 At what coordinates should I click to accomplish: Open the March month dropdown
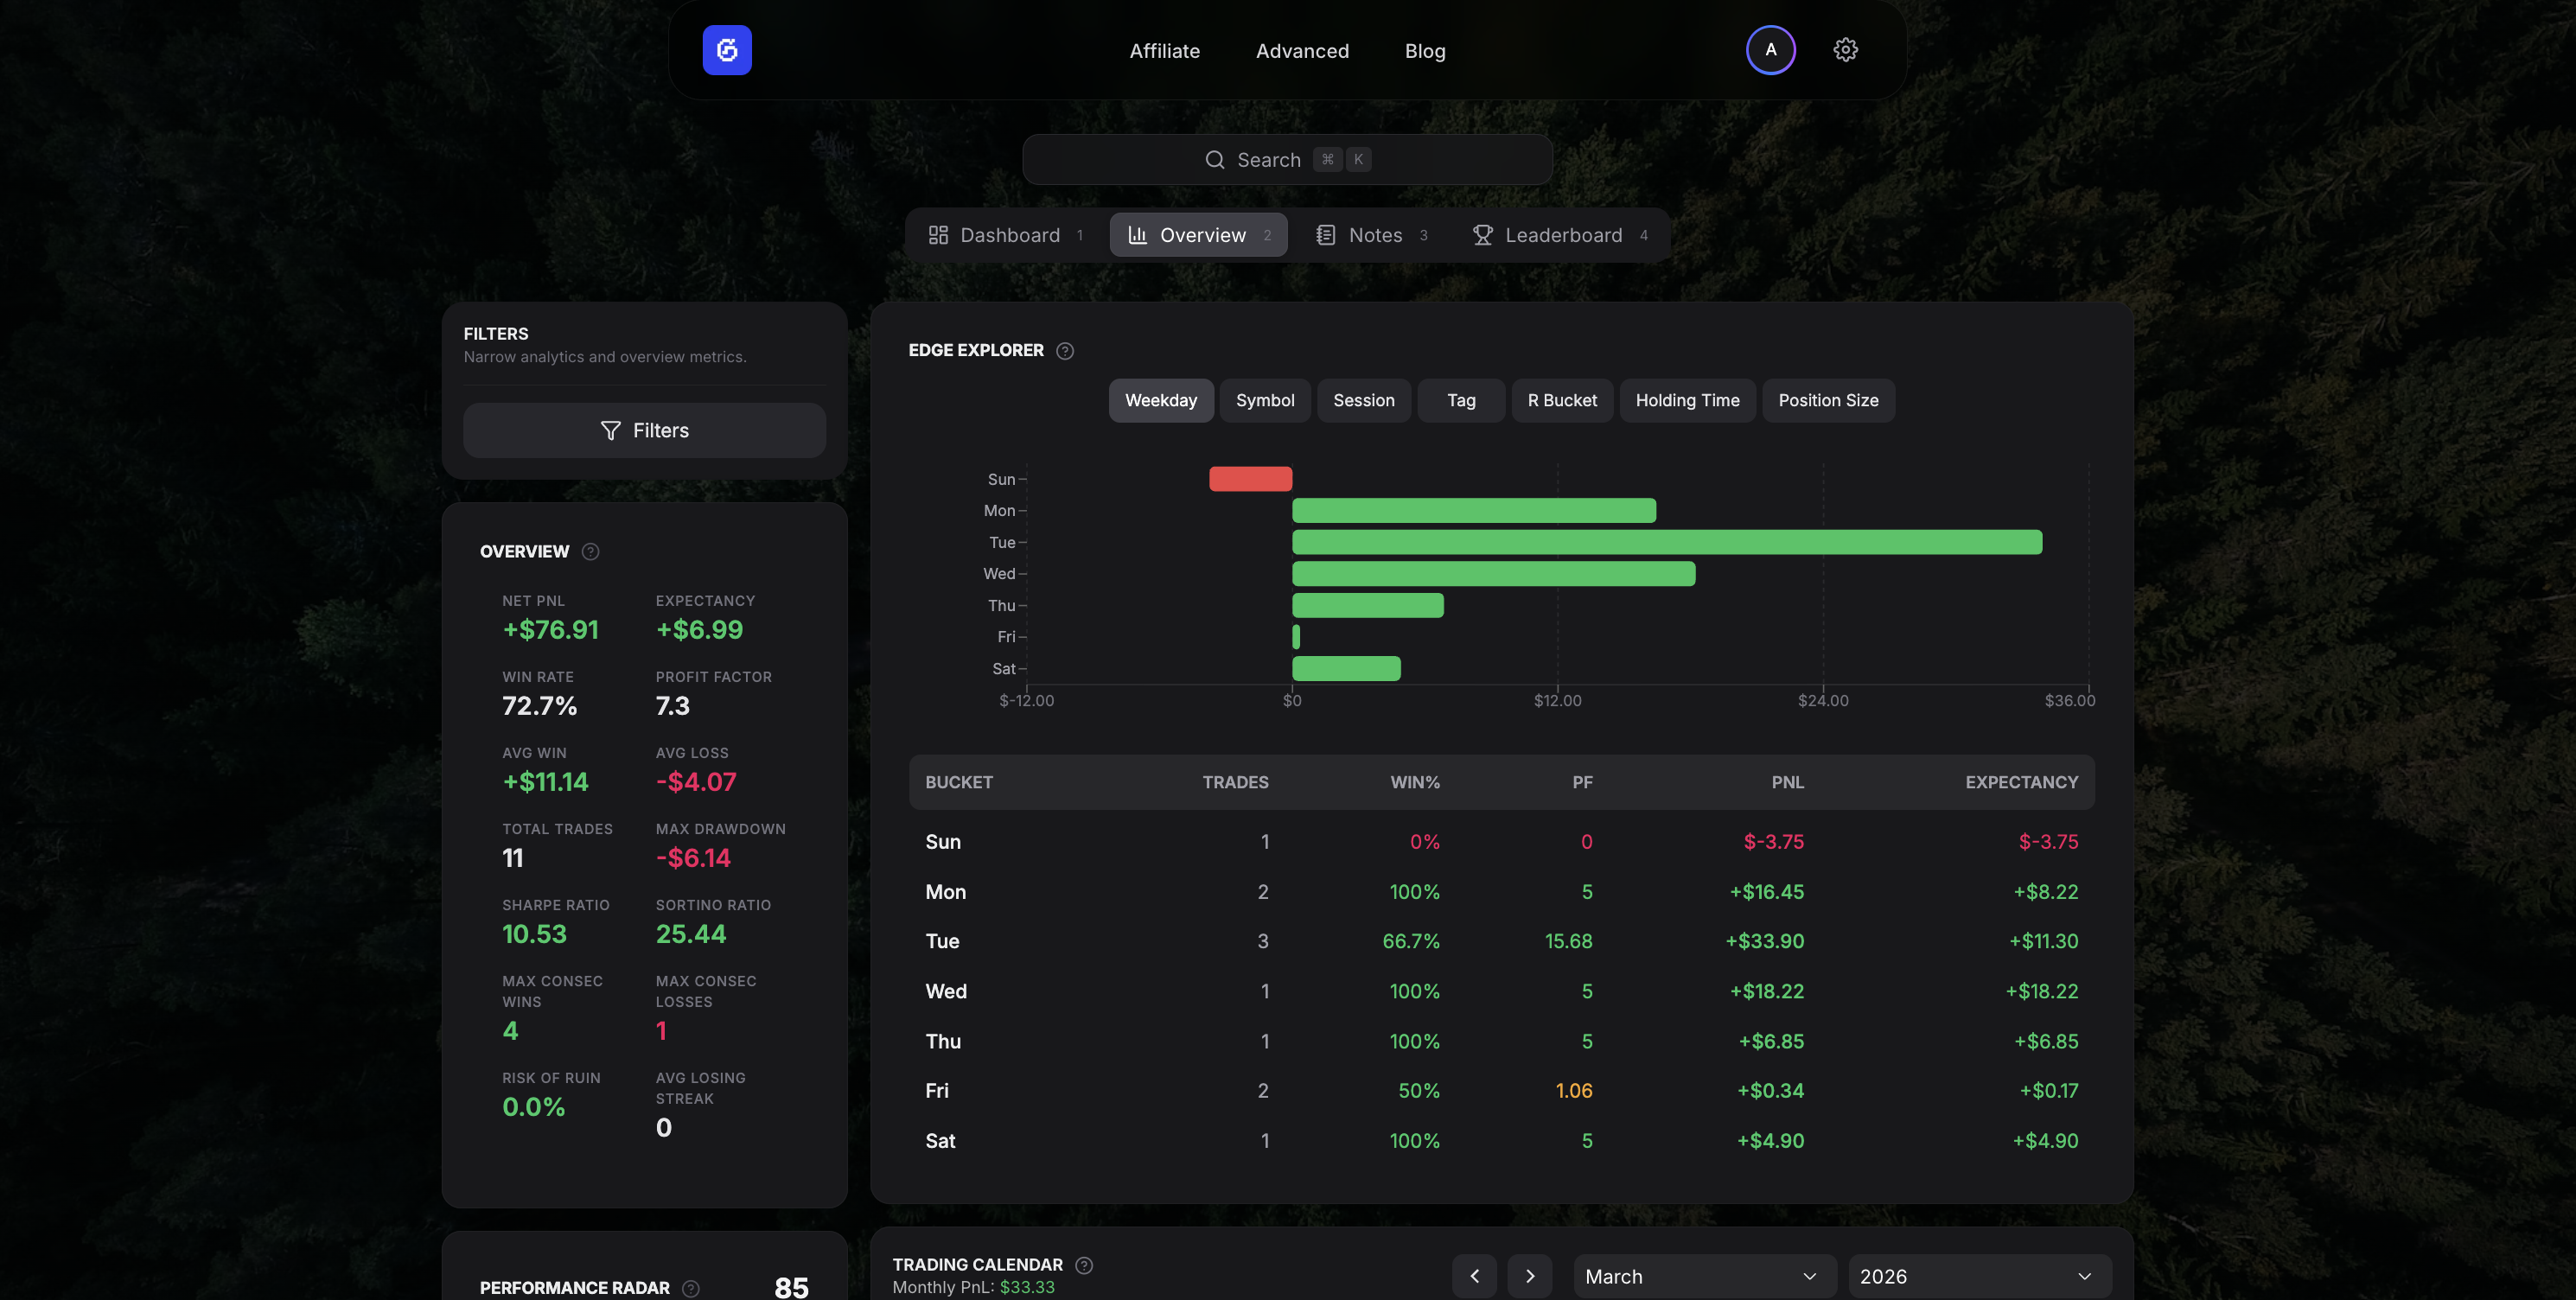1703,1276
